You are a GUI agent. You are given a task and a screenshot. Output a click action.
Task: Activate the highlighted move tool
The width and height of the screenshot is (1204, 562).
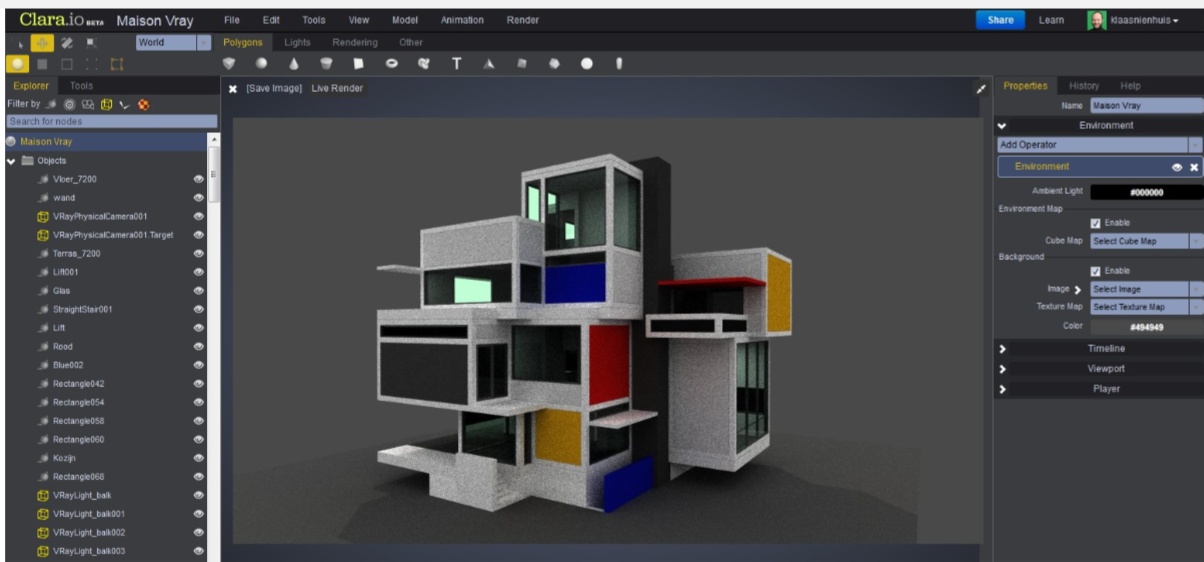point(43,43)
